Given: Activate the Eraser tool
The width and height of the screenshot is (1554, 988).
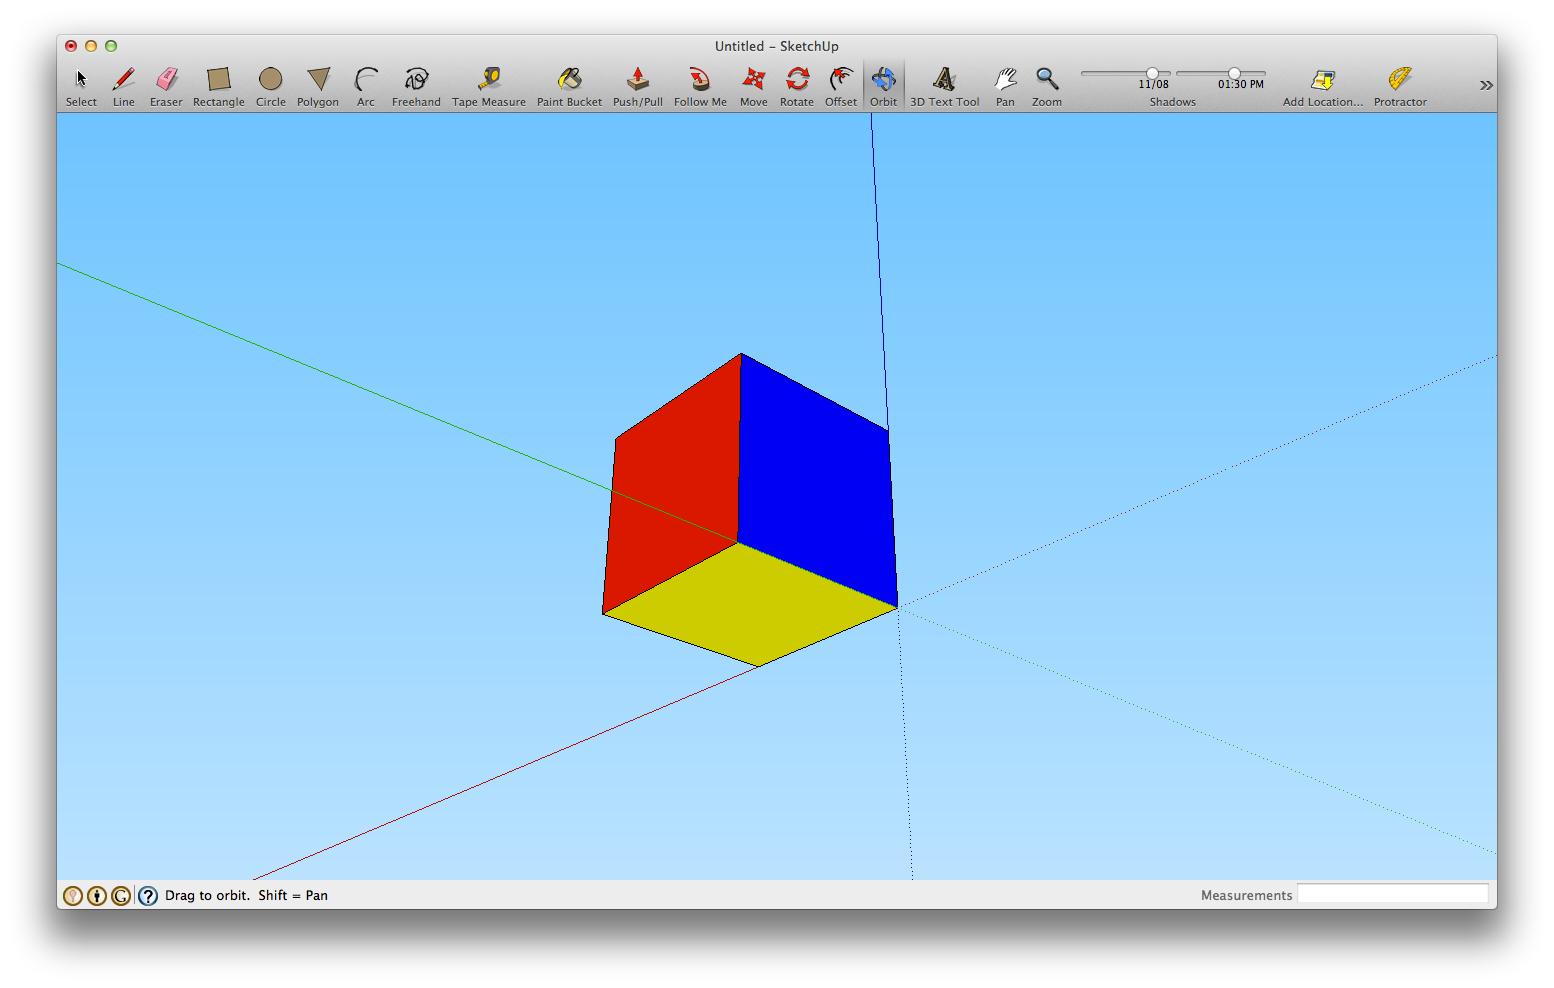Looking at the screenshot, I should coord(166,80).
